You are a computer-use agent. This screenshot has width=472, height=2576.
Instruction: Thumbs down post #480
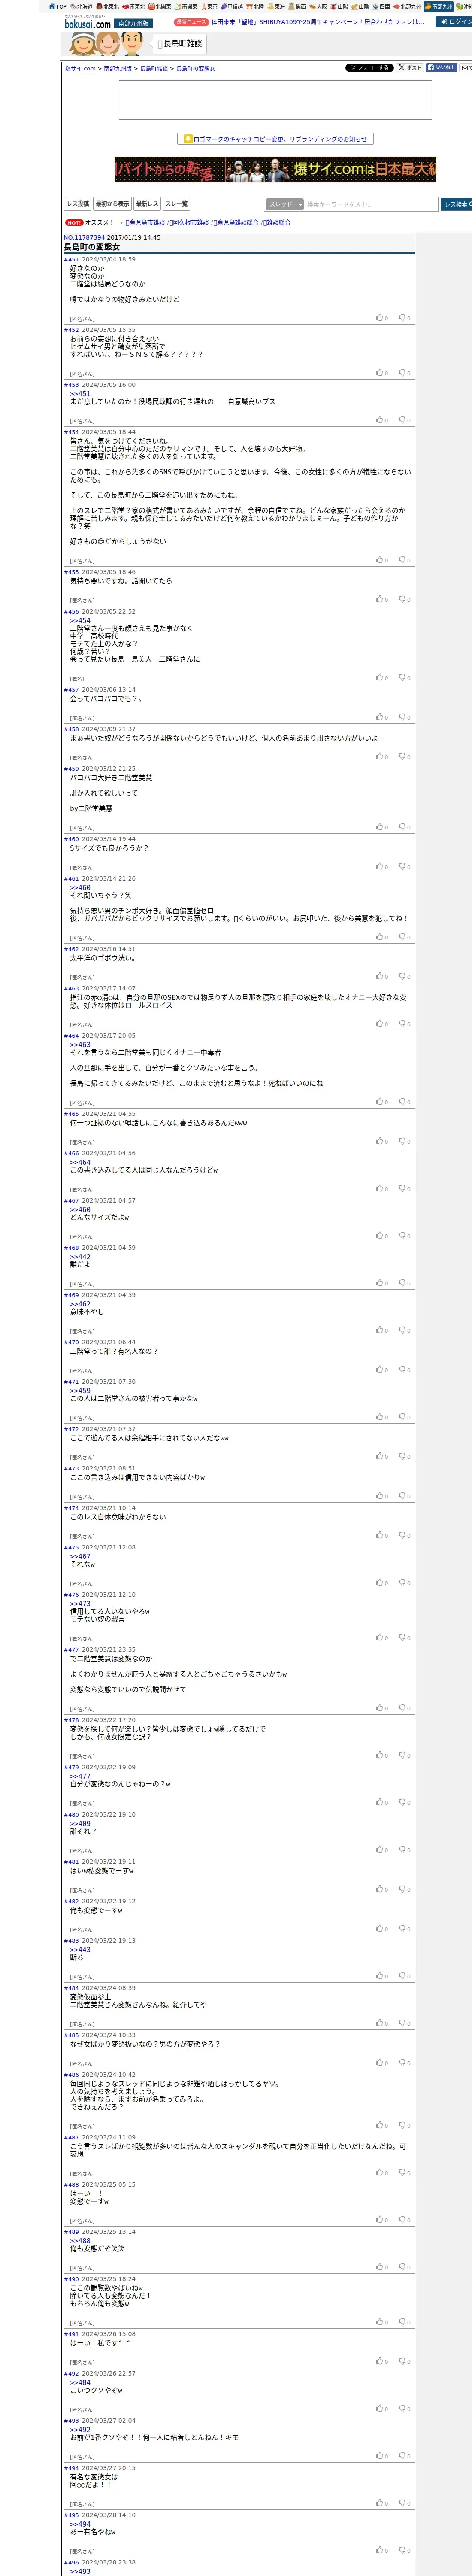(402, 1850)
